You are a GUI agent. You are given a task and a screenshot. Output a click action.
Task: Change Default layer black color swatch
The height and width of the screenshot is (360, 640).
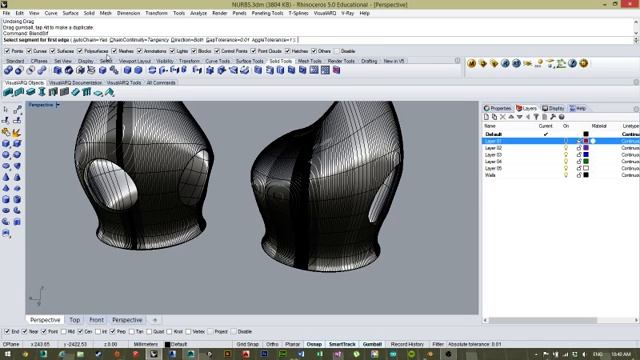pos(586,134)
